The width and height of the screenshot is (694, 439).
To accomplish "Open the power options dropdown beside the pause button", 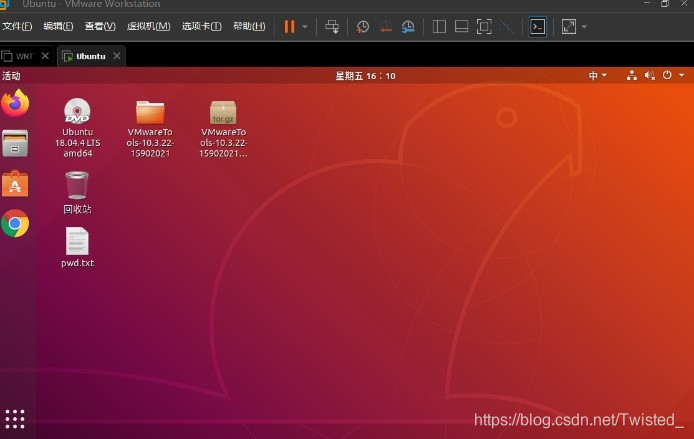I will tap(305, 27).
